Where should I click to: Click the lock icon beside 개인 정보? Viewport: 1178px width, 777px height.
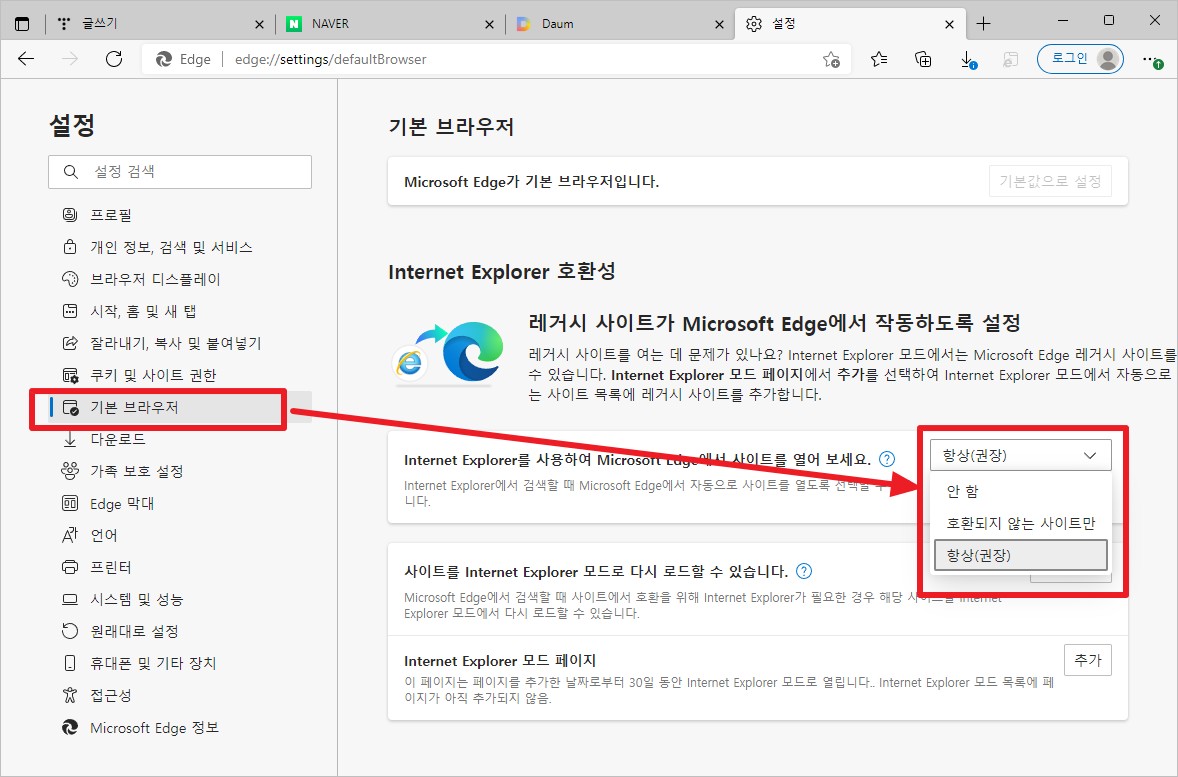click(70, 247)
